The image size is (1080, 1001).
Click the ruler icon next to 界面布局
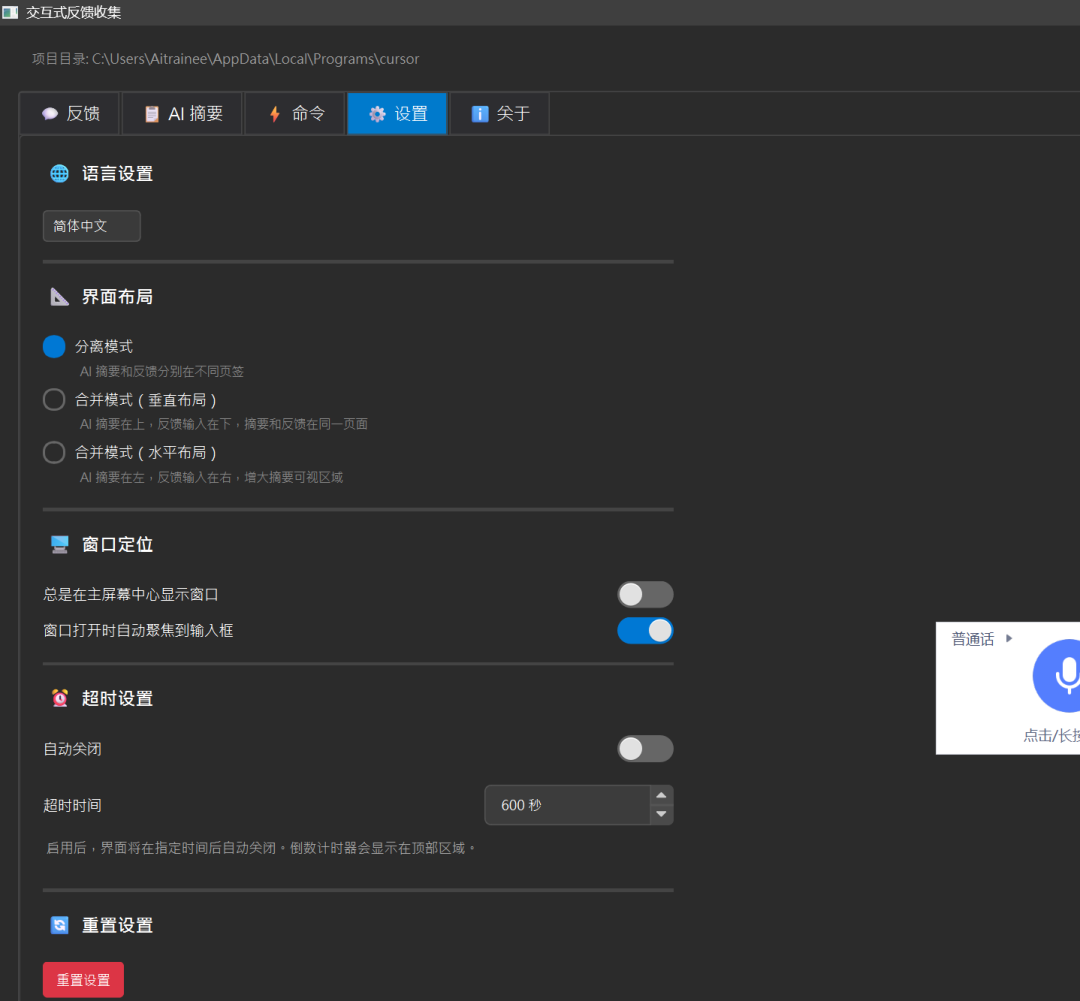[x=60, y=297]
